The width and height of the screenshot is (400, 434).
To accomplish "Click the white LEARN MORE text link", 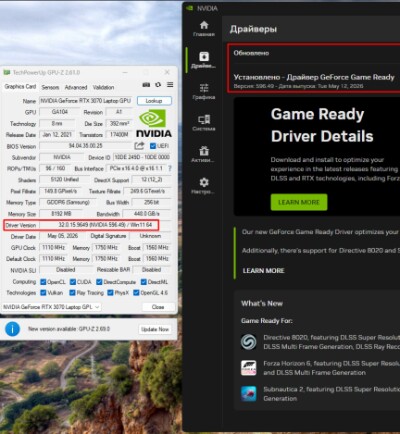I will (x=263, y=271).
